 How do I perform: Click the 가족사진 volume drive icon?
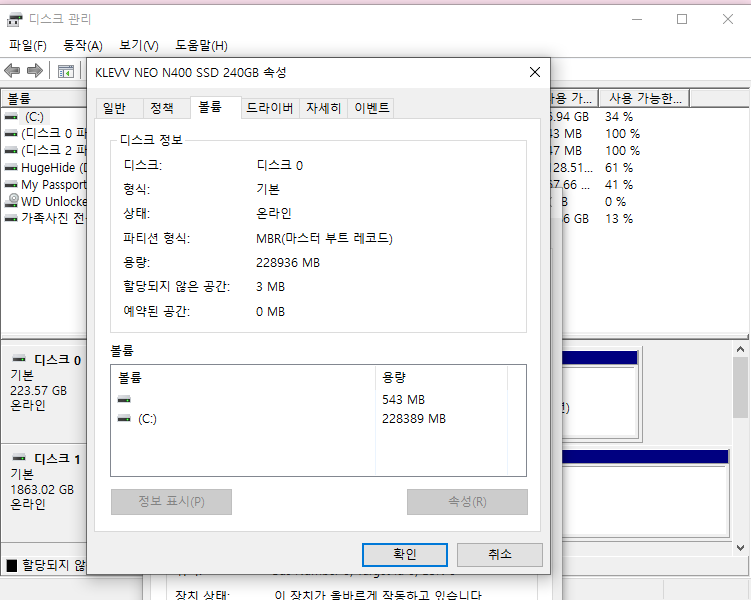click(11, 218)
